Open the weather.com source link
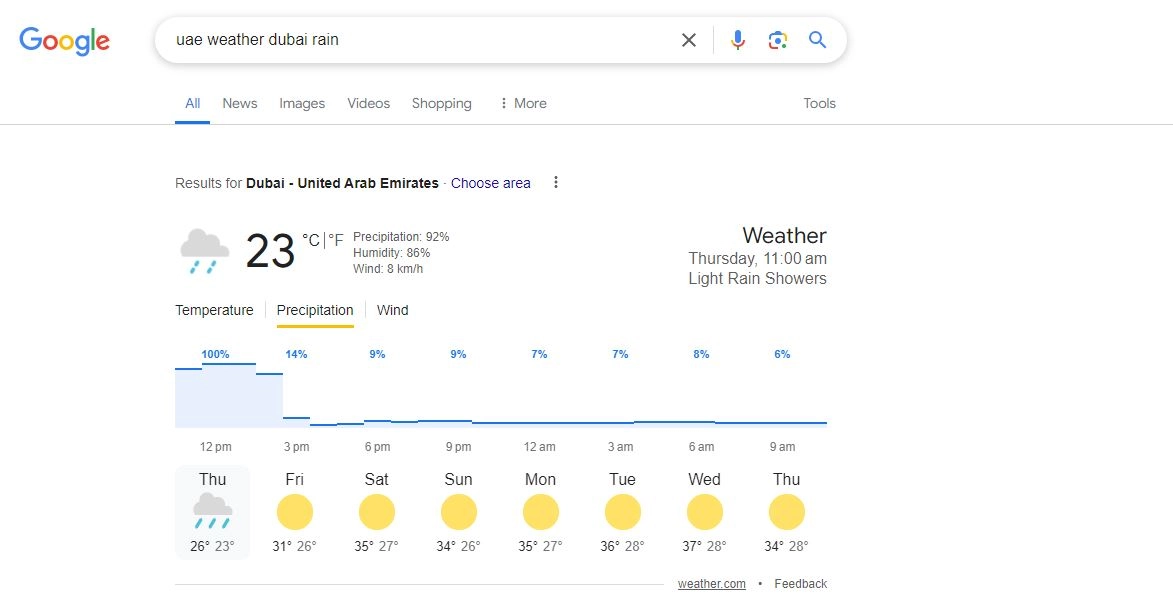1173x612 pixels. 711,584
